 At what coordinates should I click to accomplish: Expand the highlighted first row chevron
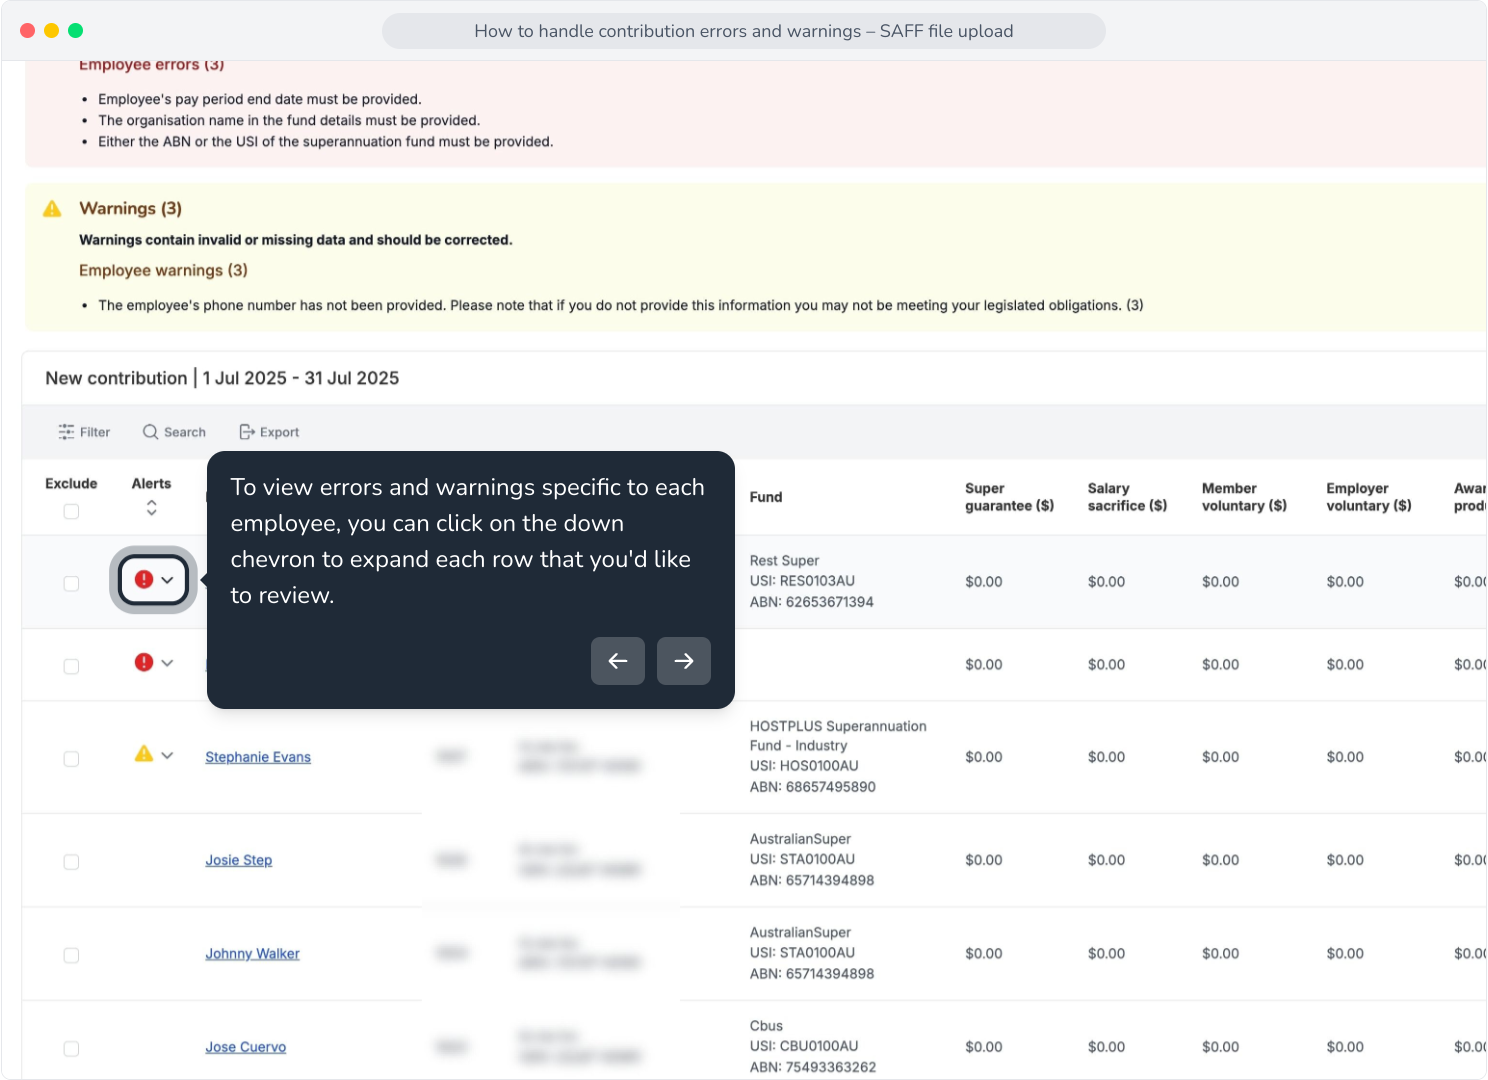click(167, 580)
